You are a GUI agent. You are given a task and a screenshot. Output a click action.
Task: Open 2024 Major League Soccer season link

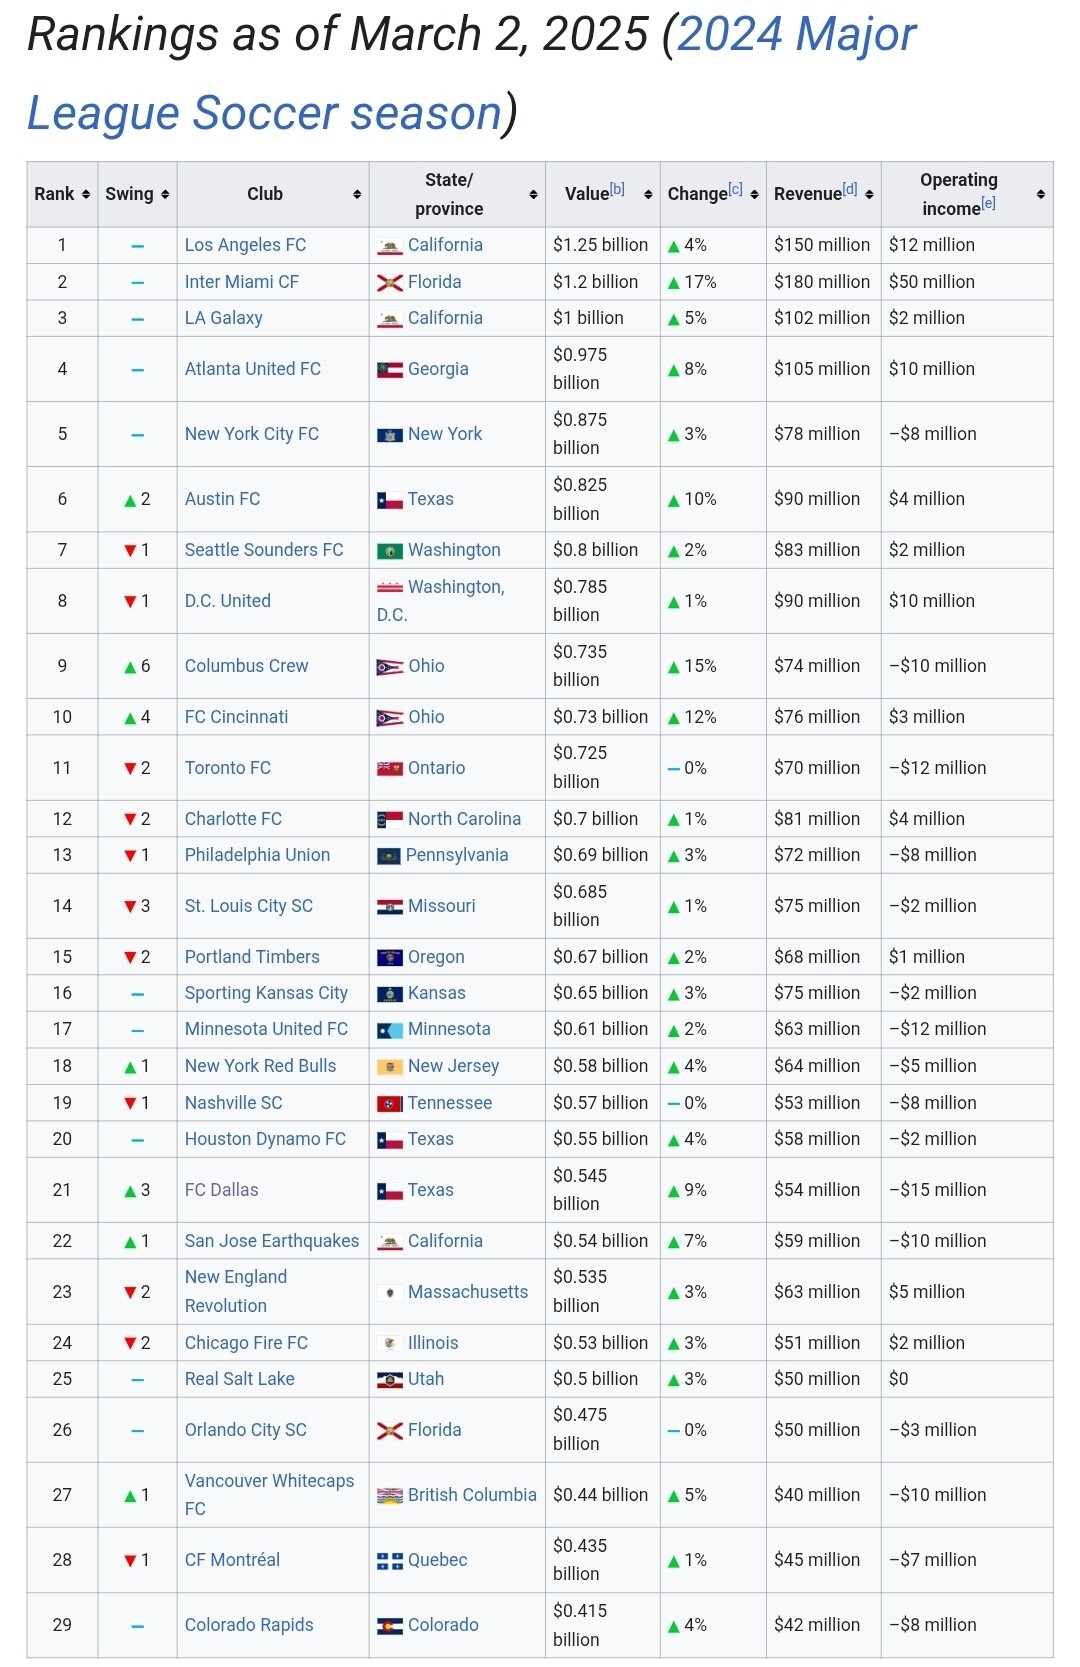coord(471,73)
